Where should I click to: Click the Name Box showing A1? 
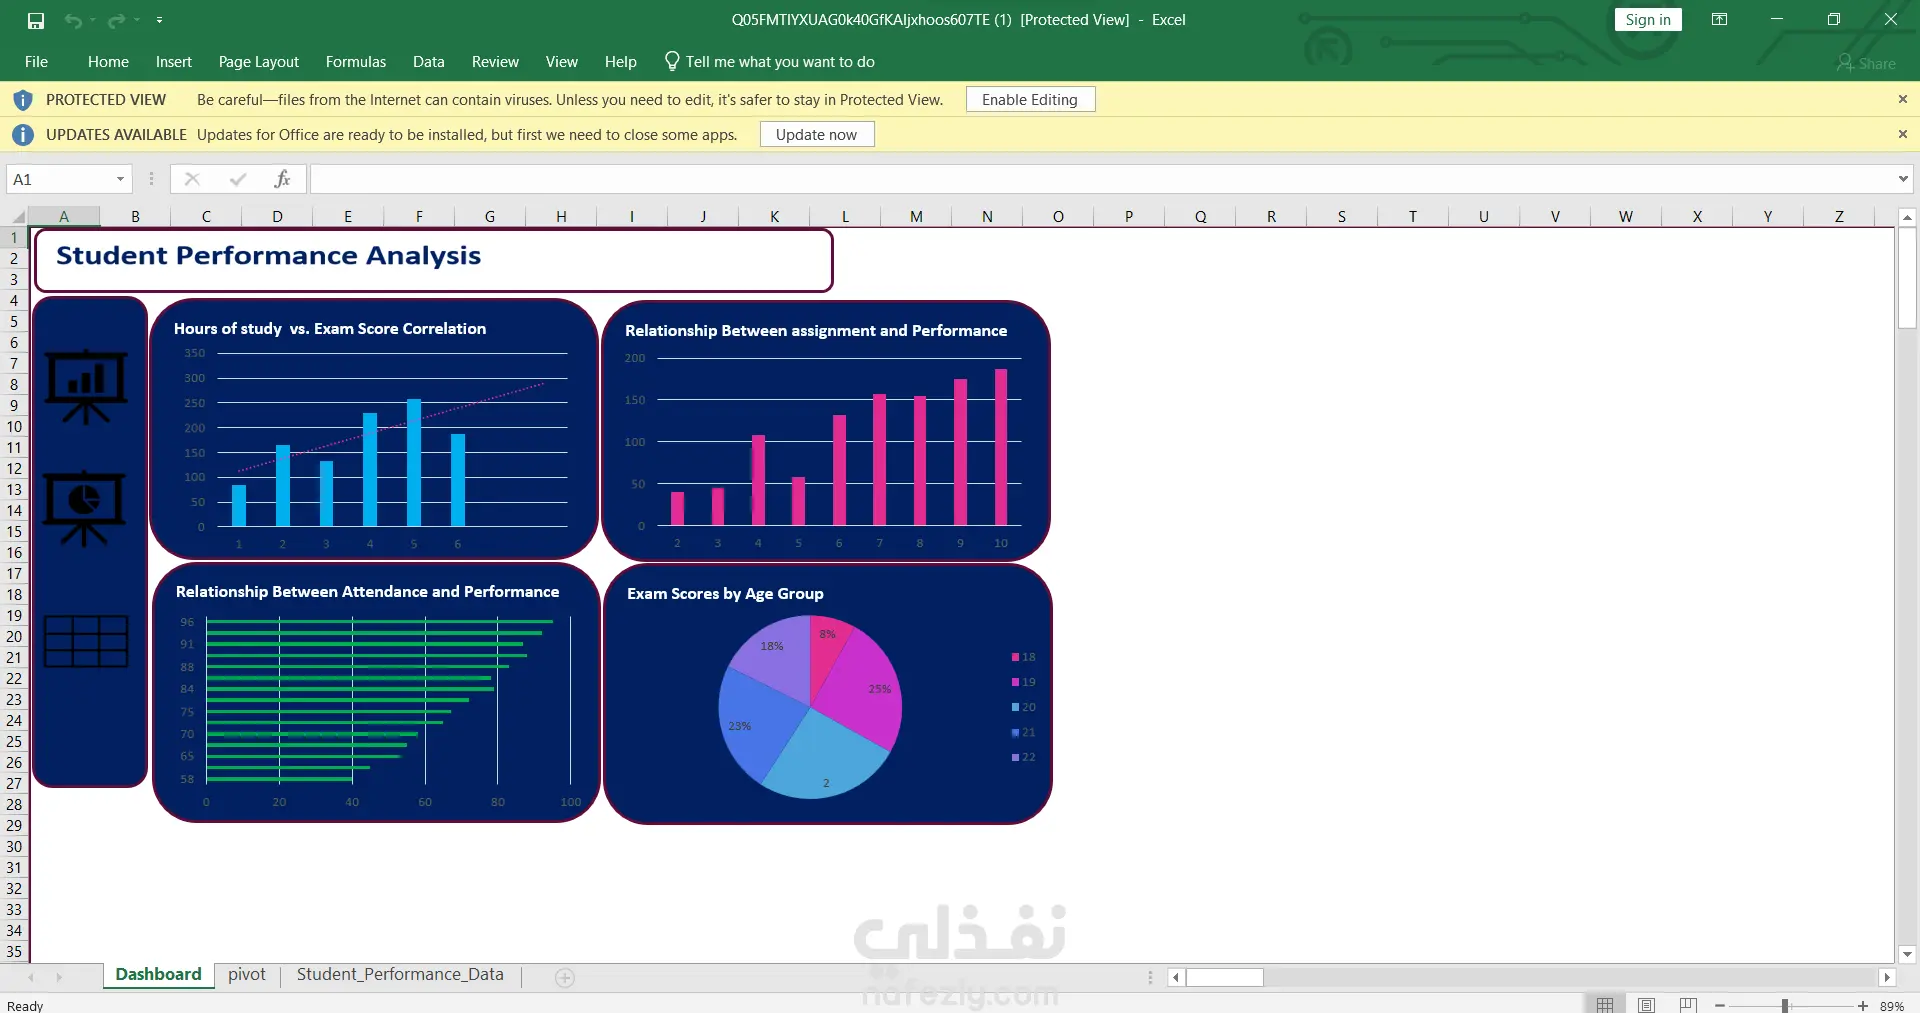tap(60, 179)
